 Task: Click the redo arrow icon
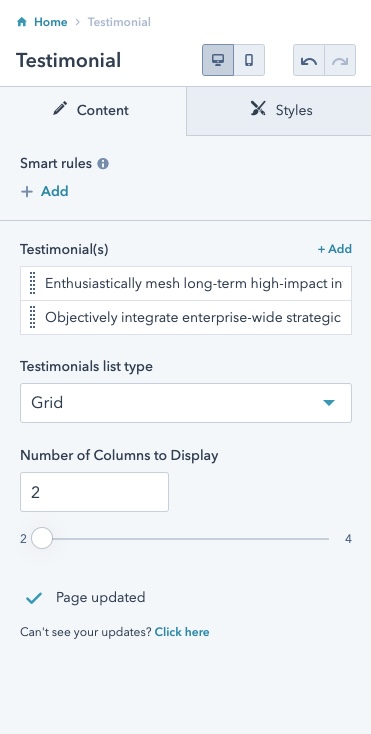(340, 60)
